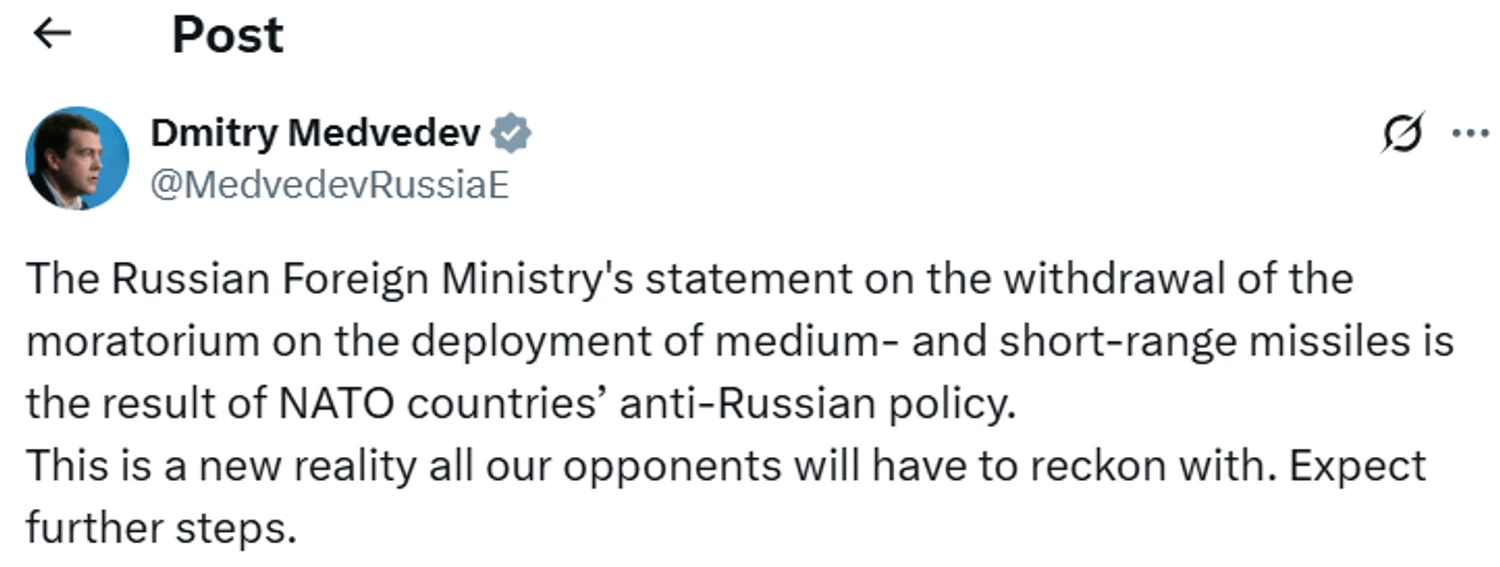
Task: Click the word NATO in the post
Action: point(338,403)
